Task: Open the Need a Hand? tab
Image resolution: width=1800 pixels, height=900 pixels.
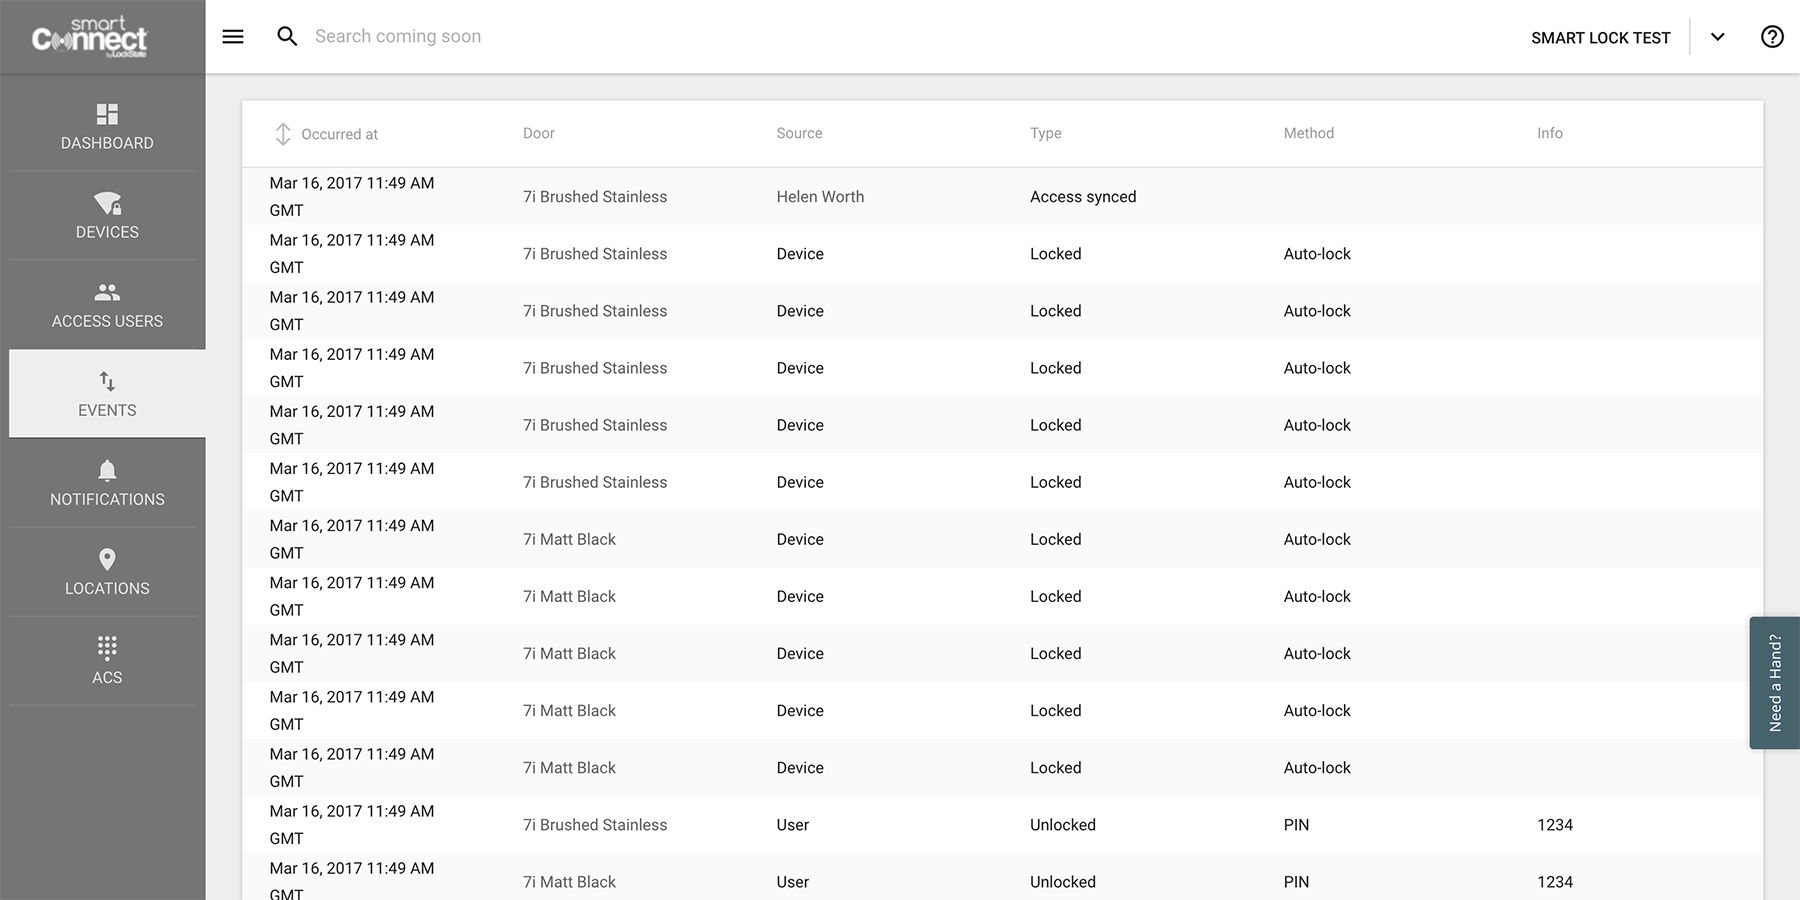Action: click(1775, 683)
